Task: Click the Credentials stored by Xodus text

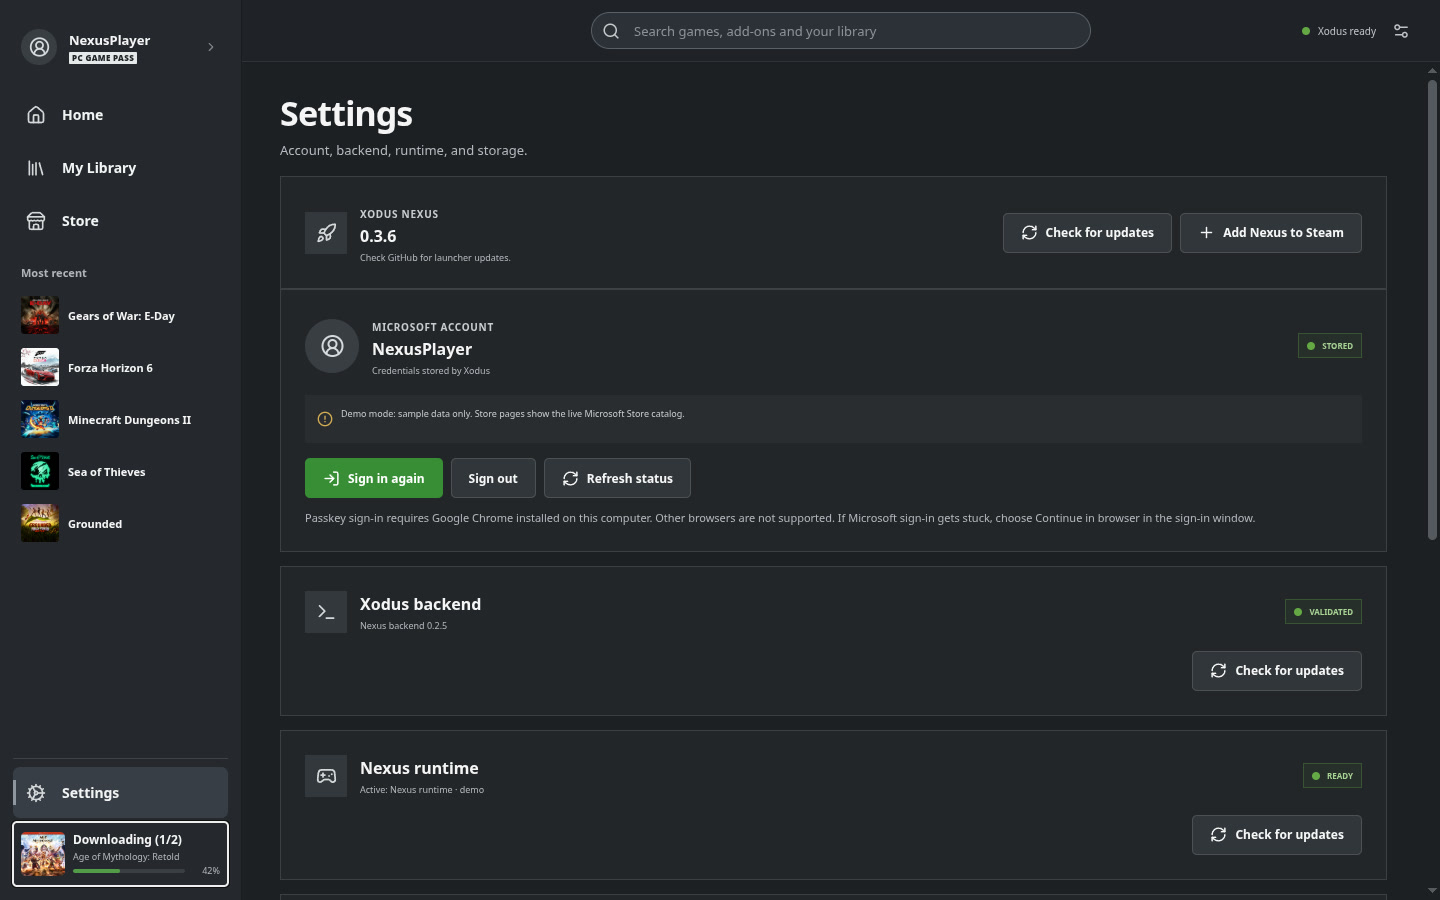Action: pos(431,371)
